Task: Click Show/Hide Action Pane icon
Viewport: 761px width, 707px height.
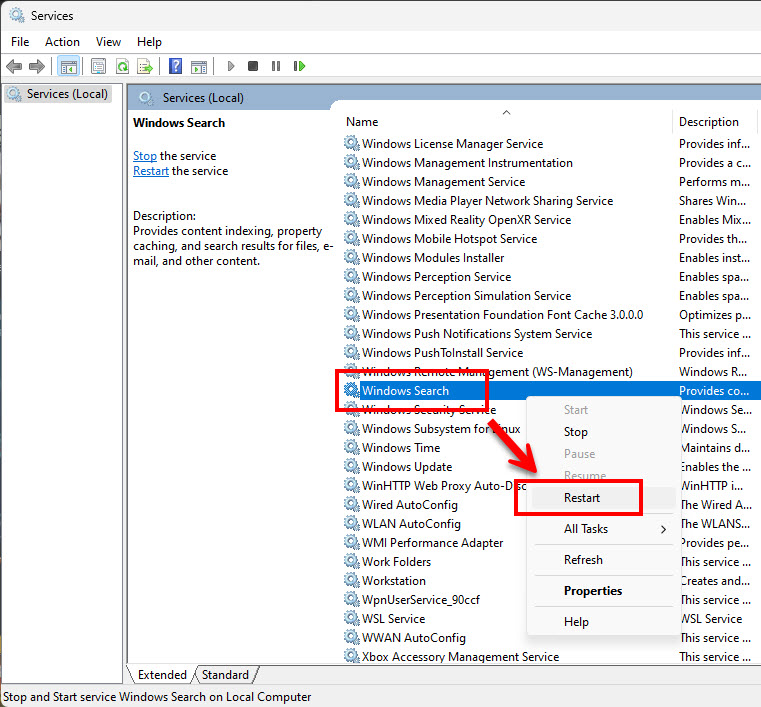Action: 199,66
